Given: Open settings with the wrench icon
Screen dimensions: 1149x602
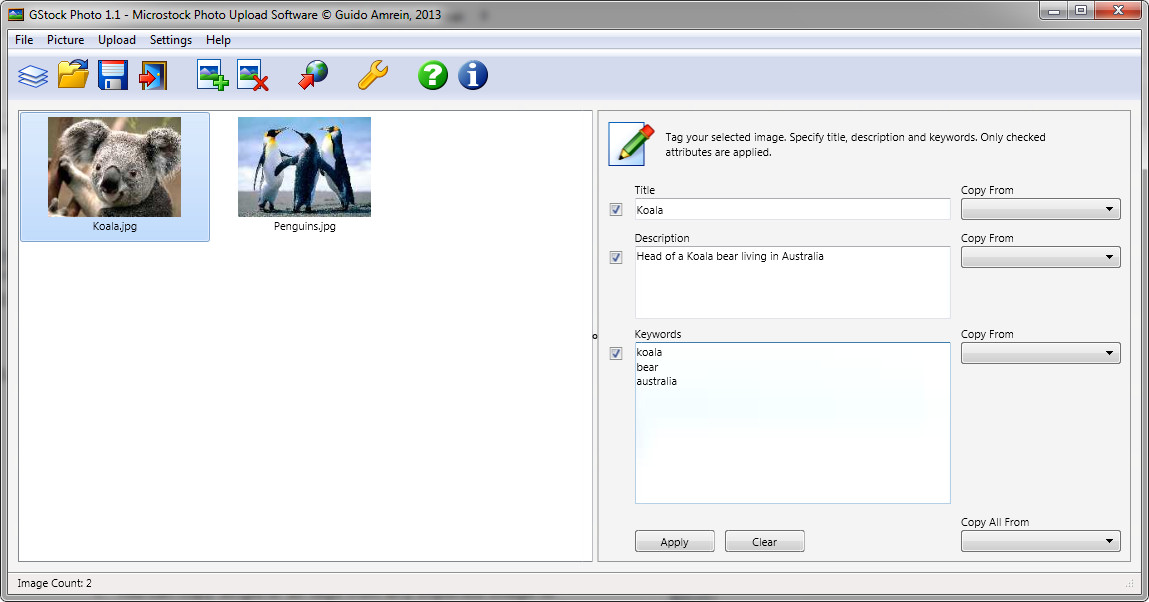Looking at the screenshot, I should (372, 75).
